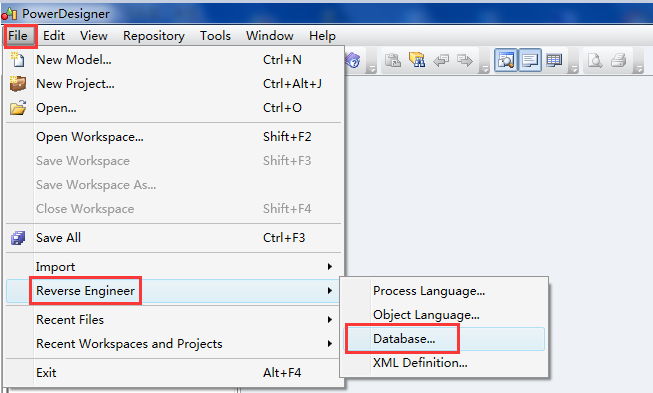Open the View menu
This screenshot has width=653, height=393.
[94, 36]
